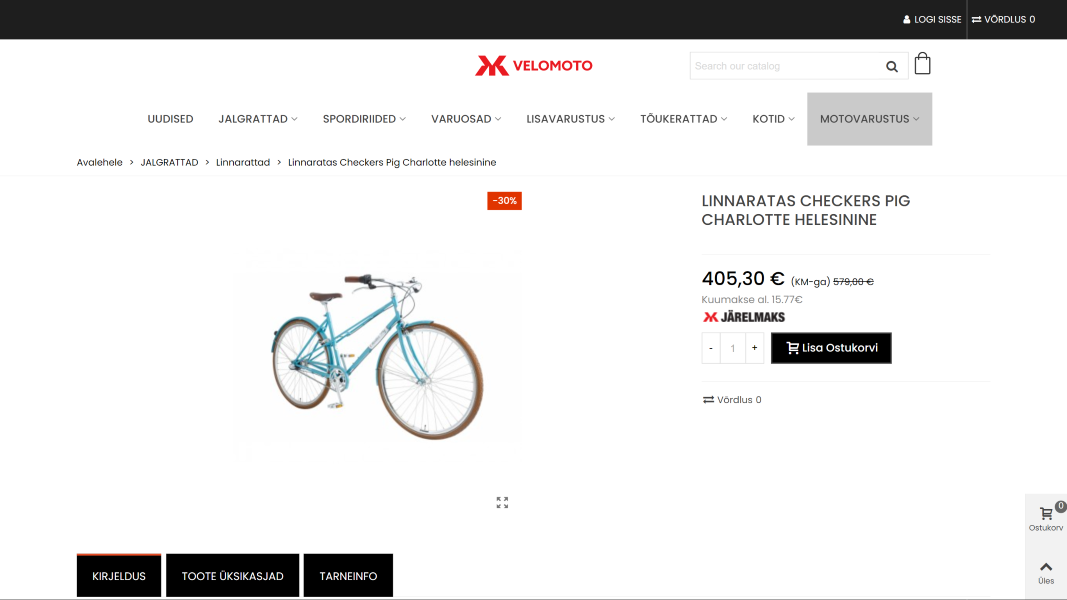
Task: Expand the Varuosad dropdown menu
Action: point(466,119)
